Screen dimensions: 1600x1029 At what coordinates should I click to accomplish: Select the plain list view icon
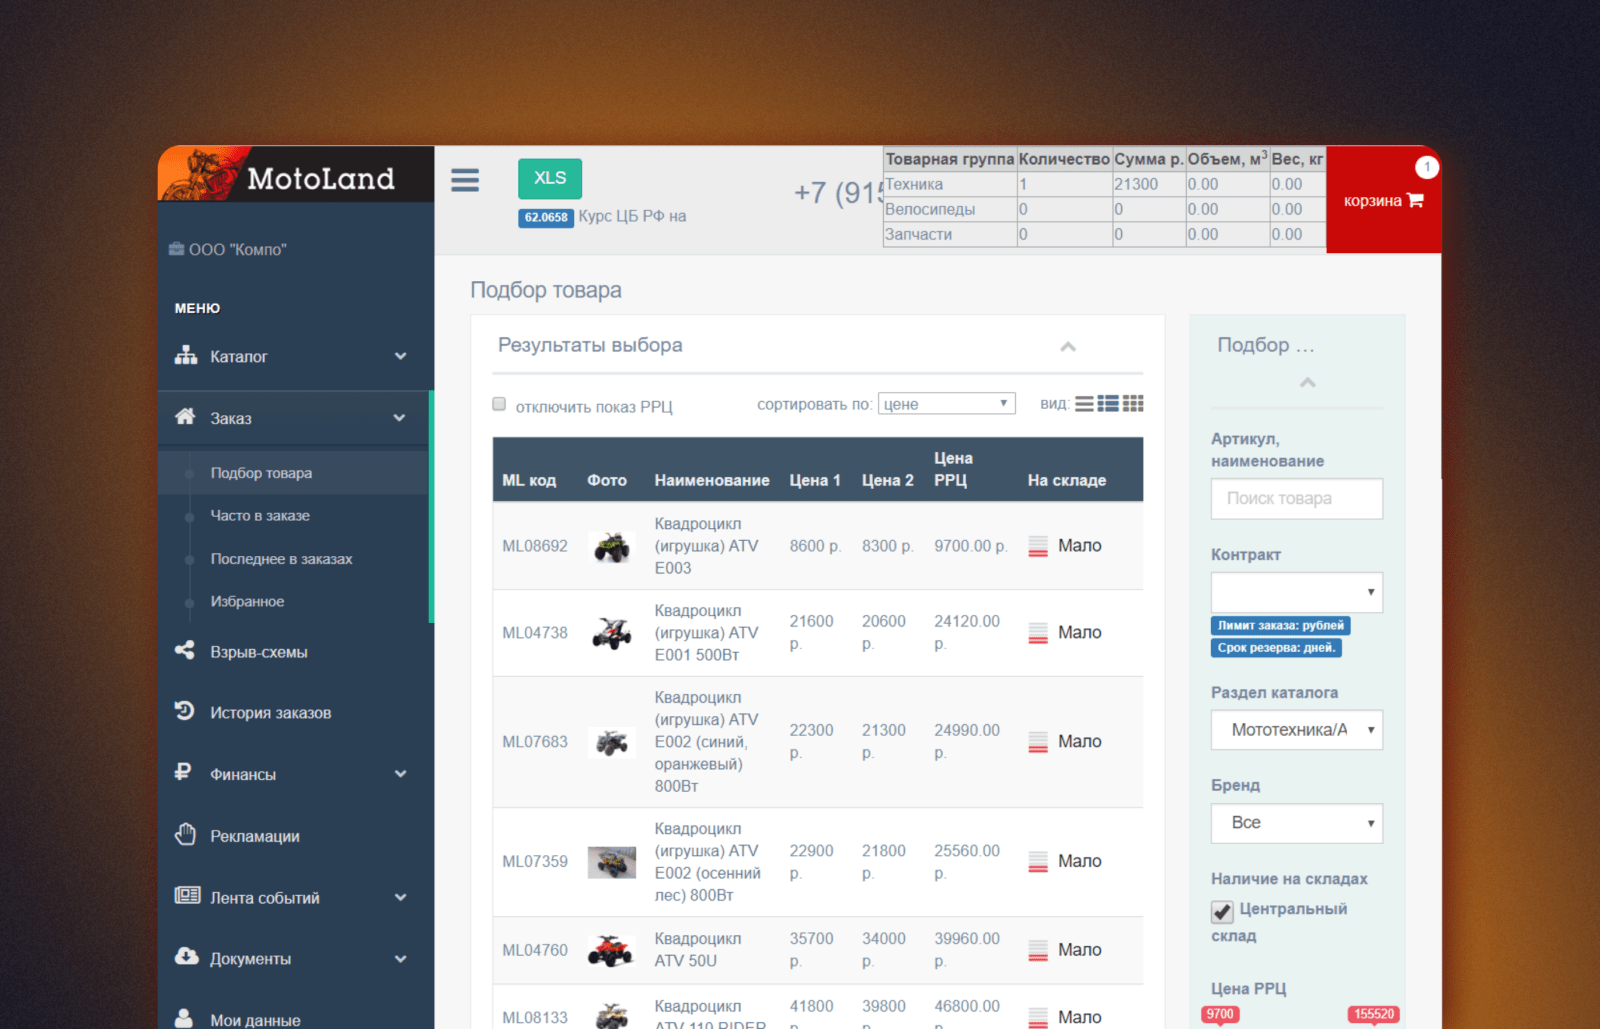(1084, 404)
